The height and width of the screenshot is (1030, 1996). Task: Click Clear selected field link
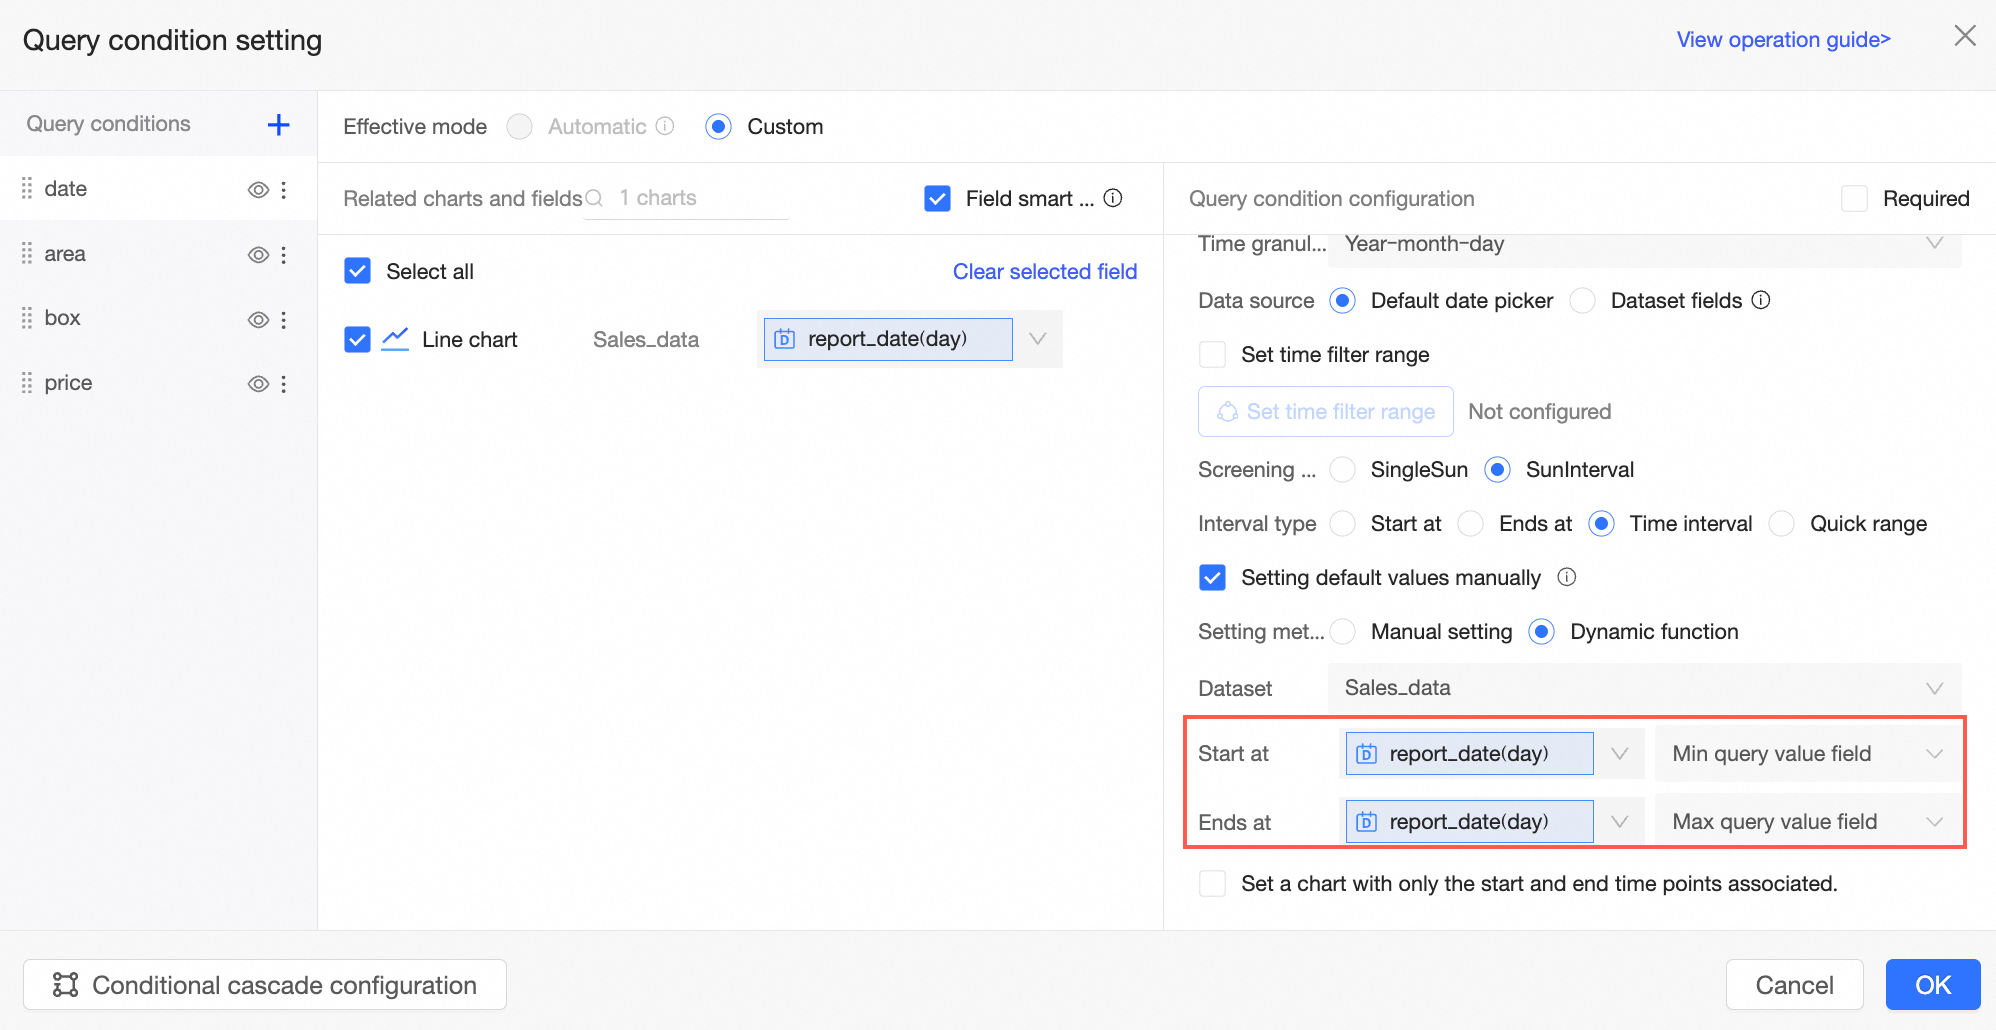1045,271
